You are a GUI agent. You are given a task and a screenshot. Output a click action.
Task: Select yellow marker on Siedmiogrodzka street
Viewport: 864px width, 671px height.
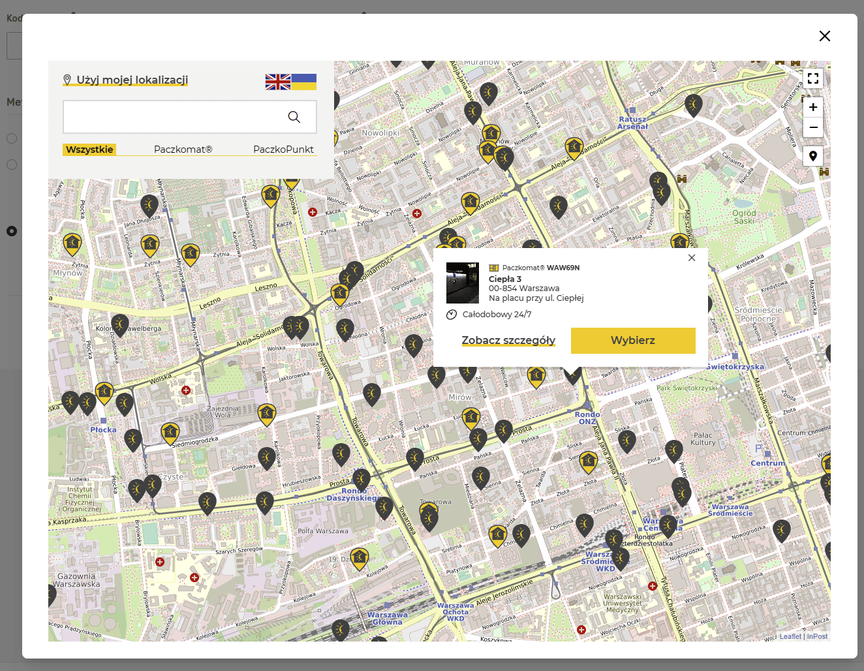170,434
